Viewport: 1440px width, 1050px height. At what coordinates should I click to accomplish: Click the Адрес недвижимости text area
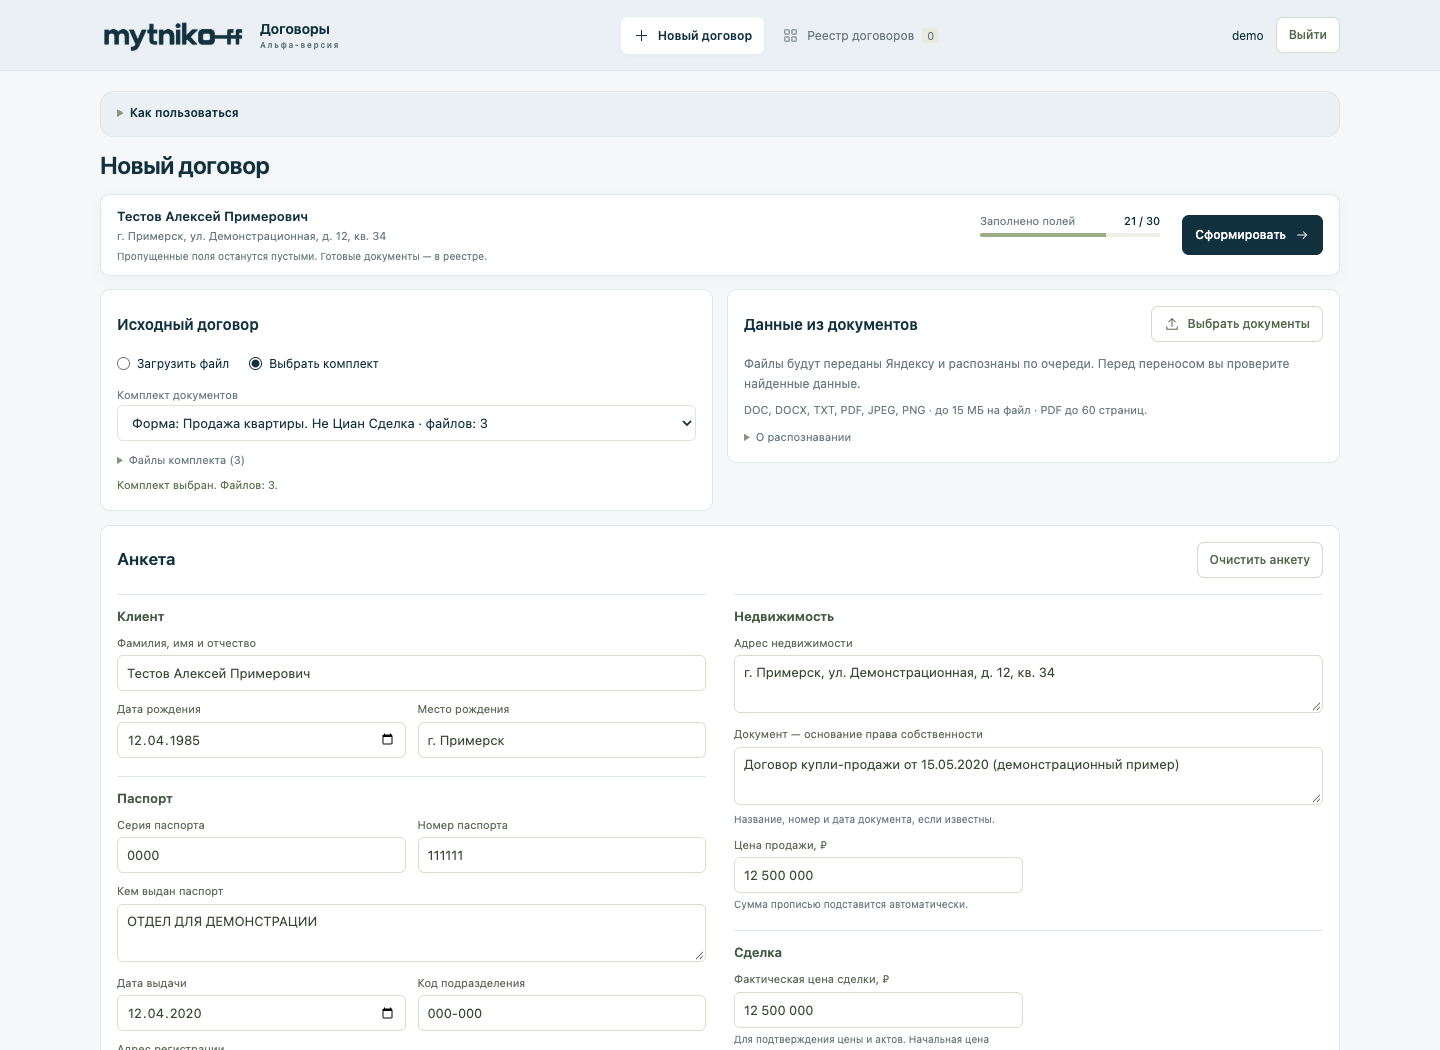(x=1028, y=684)
